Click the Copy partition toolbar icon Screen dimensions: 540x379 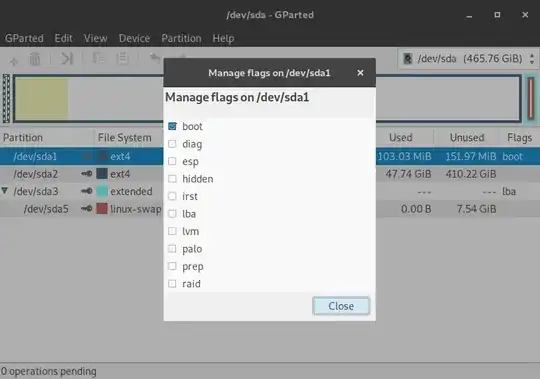pos(98,58)
